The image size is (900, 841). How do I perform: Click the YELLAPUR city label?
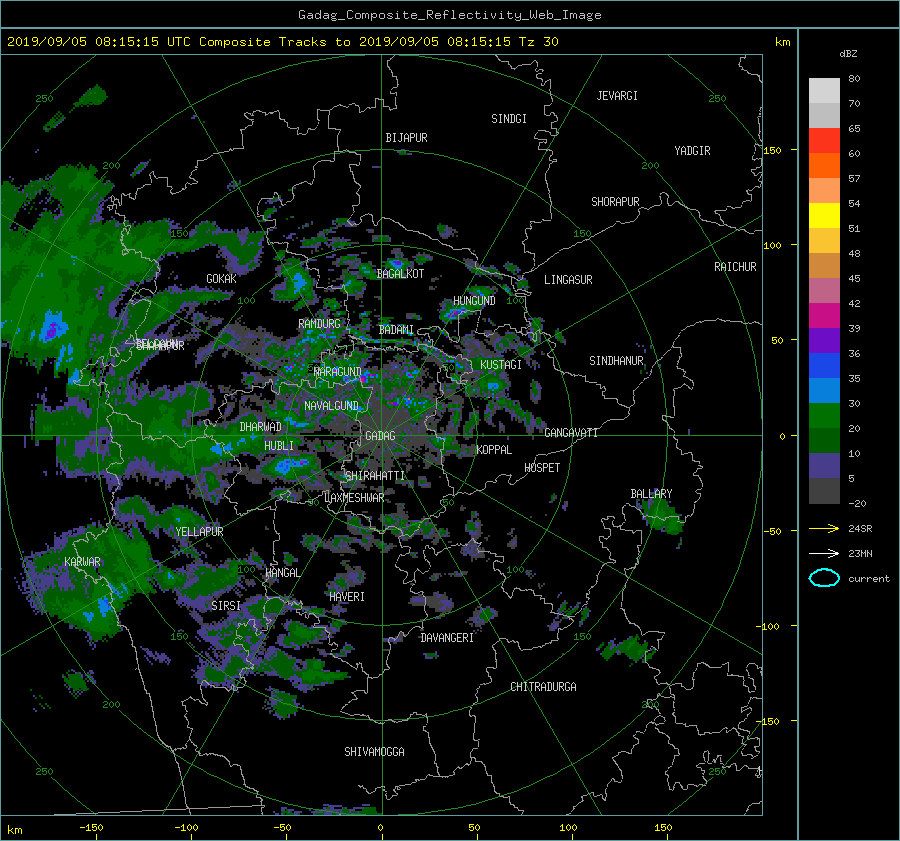pyautogui.click(x=199, y=532)
